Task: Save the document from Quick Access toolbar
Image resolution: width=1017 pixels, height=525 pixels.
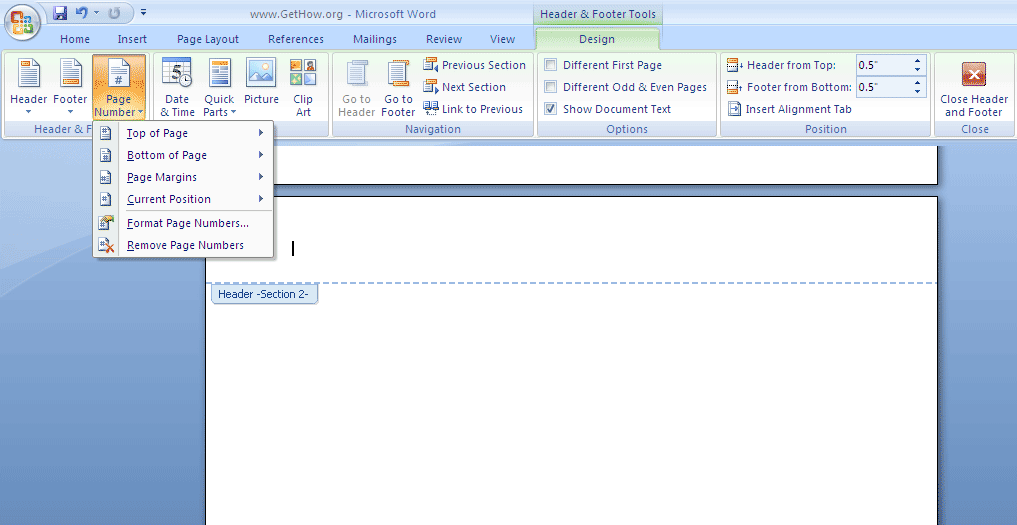Action: click(x=60, y=12)
